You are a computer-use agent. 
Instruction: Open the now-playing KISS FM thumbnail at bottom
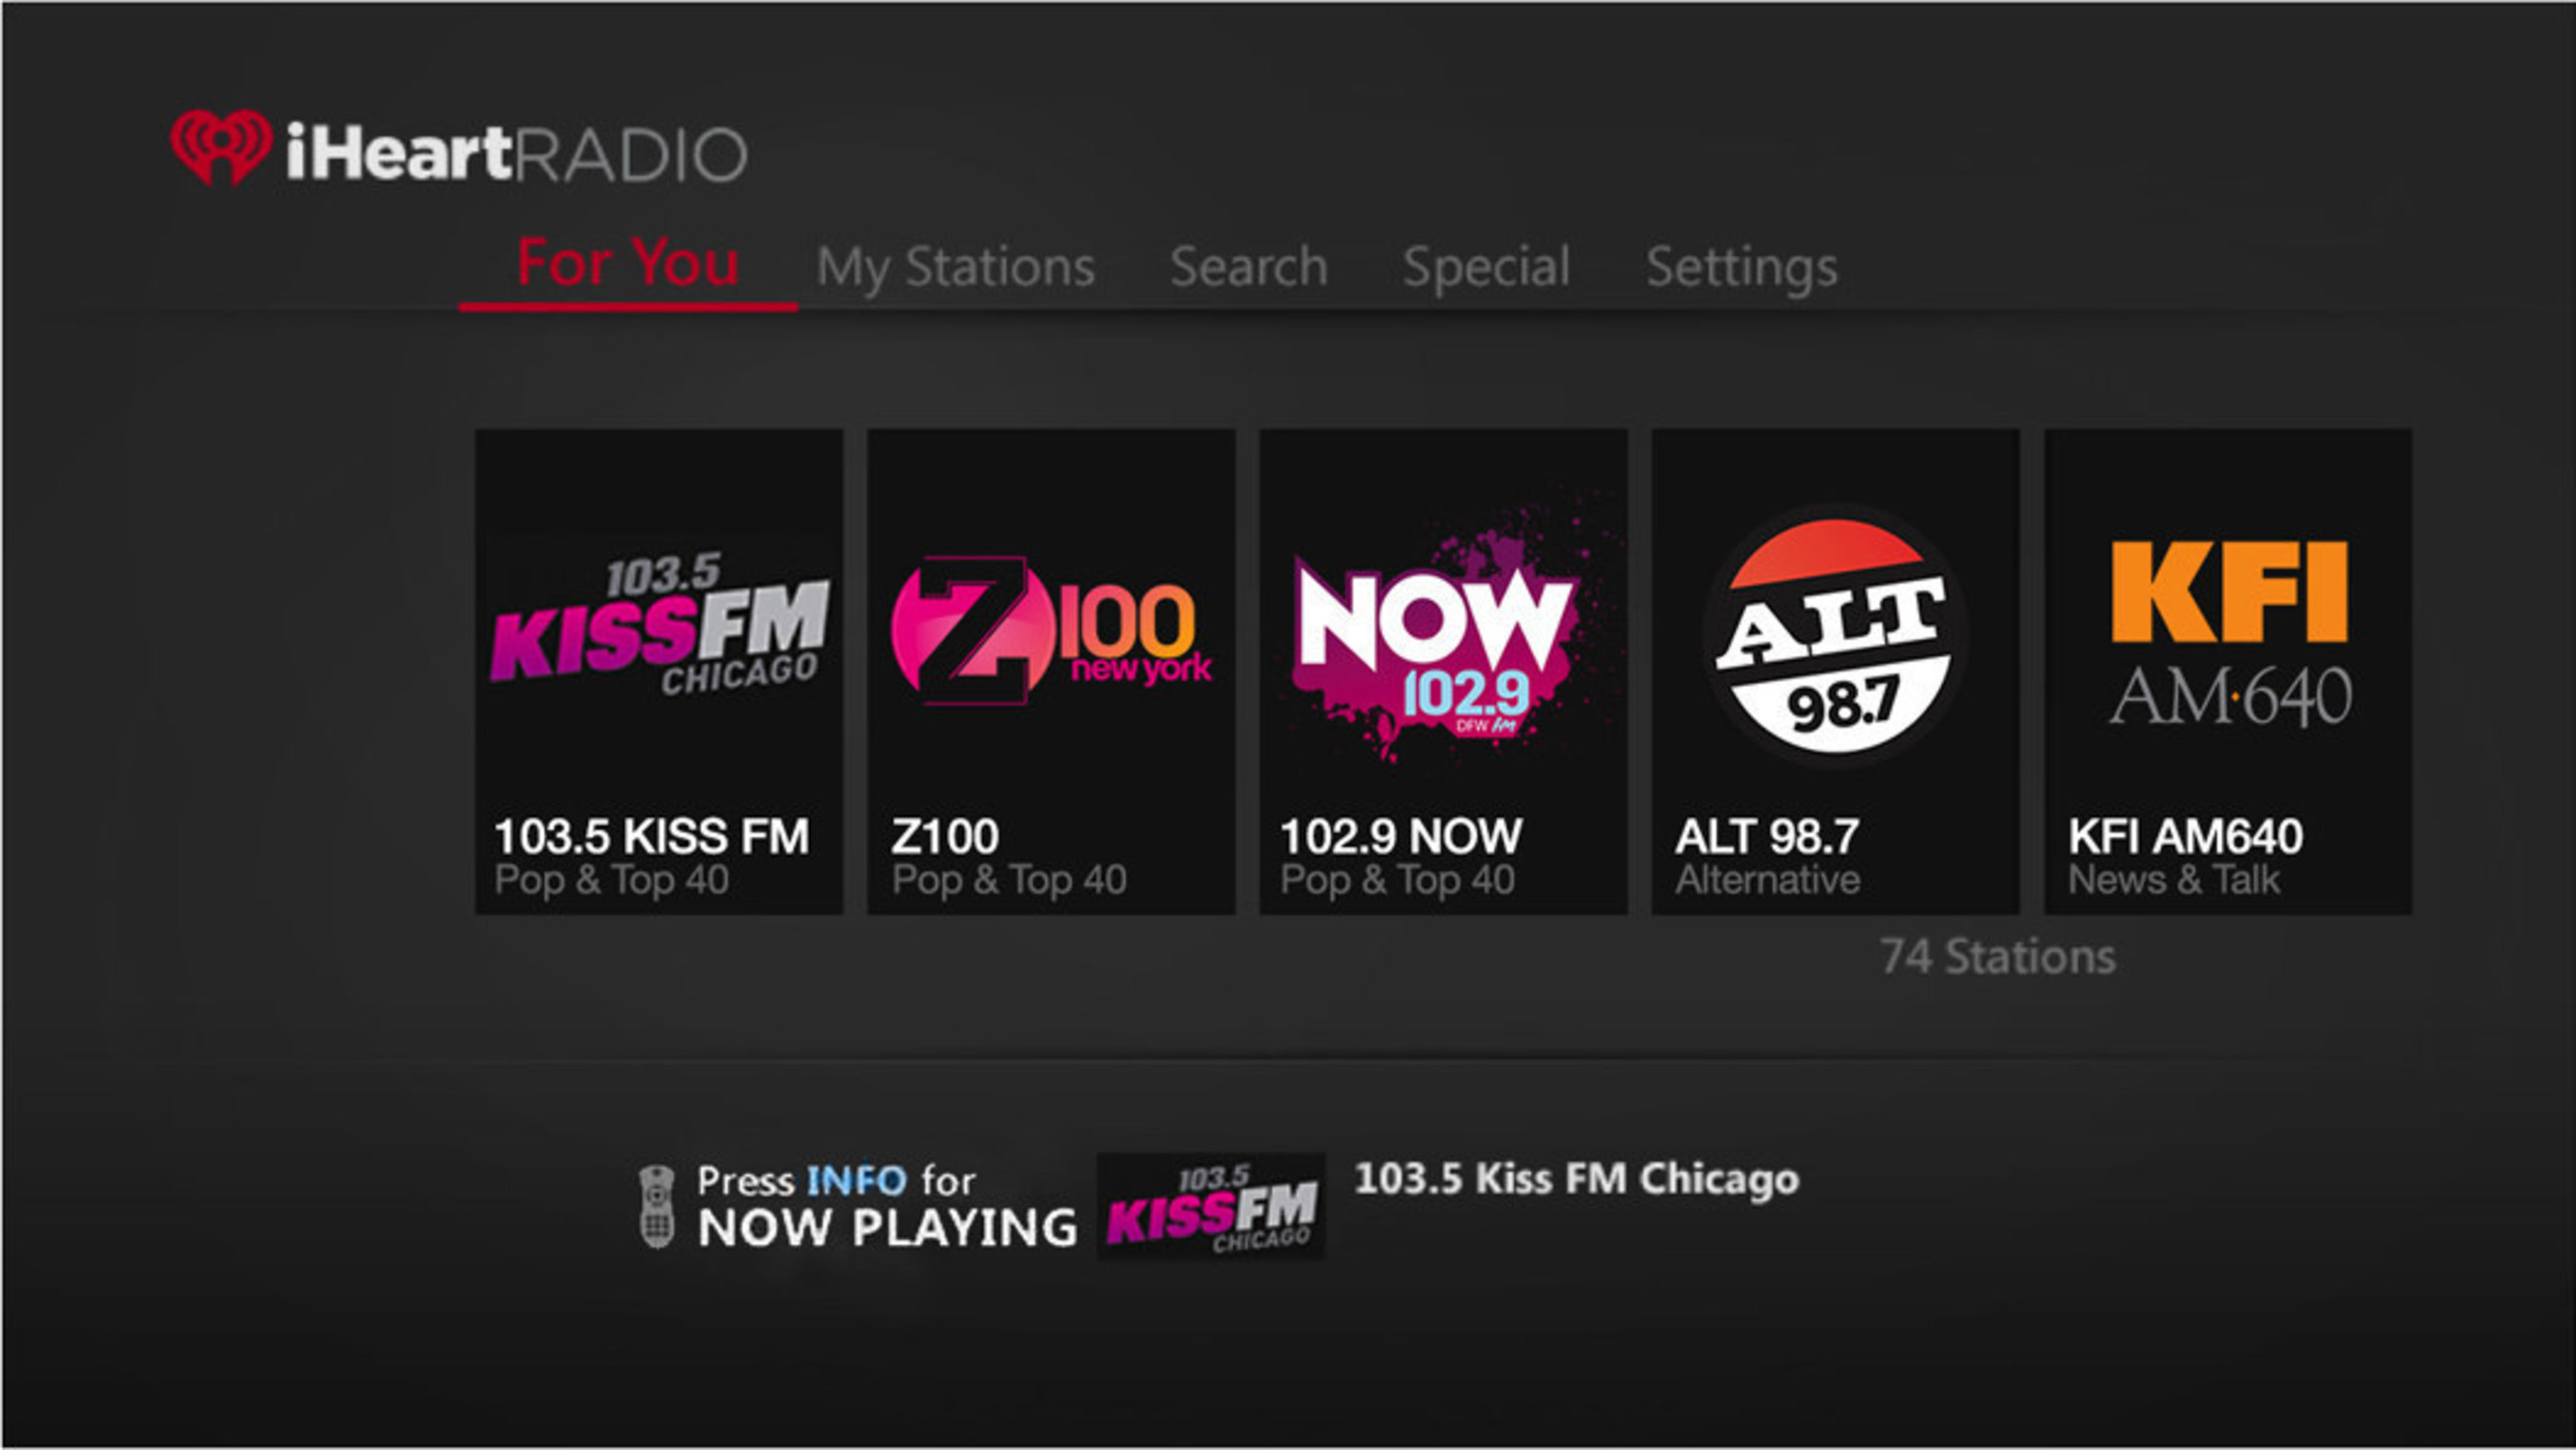[x=1211, y=1206]
